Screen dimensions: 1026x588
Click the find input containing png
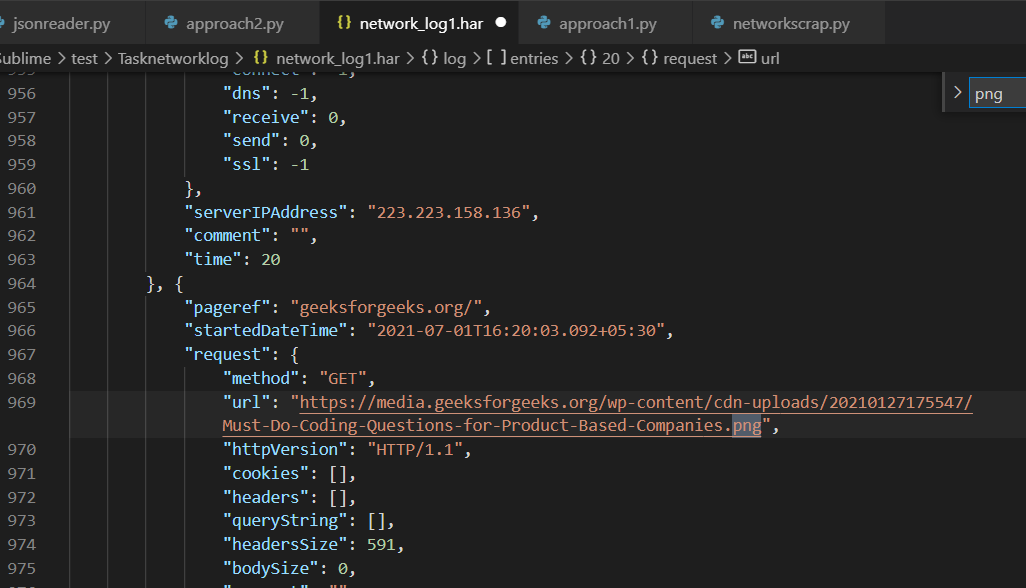[997, 94]
